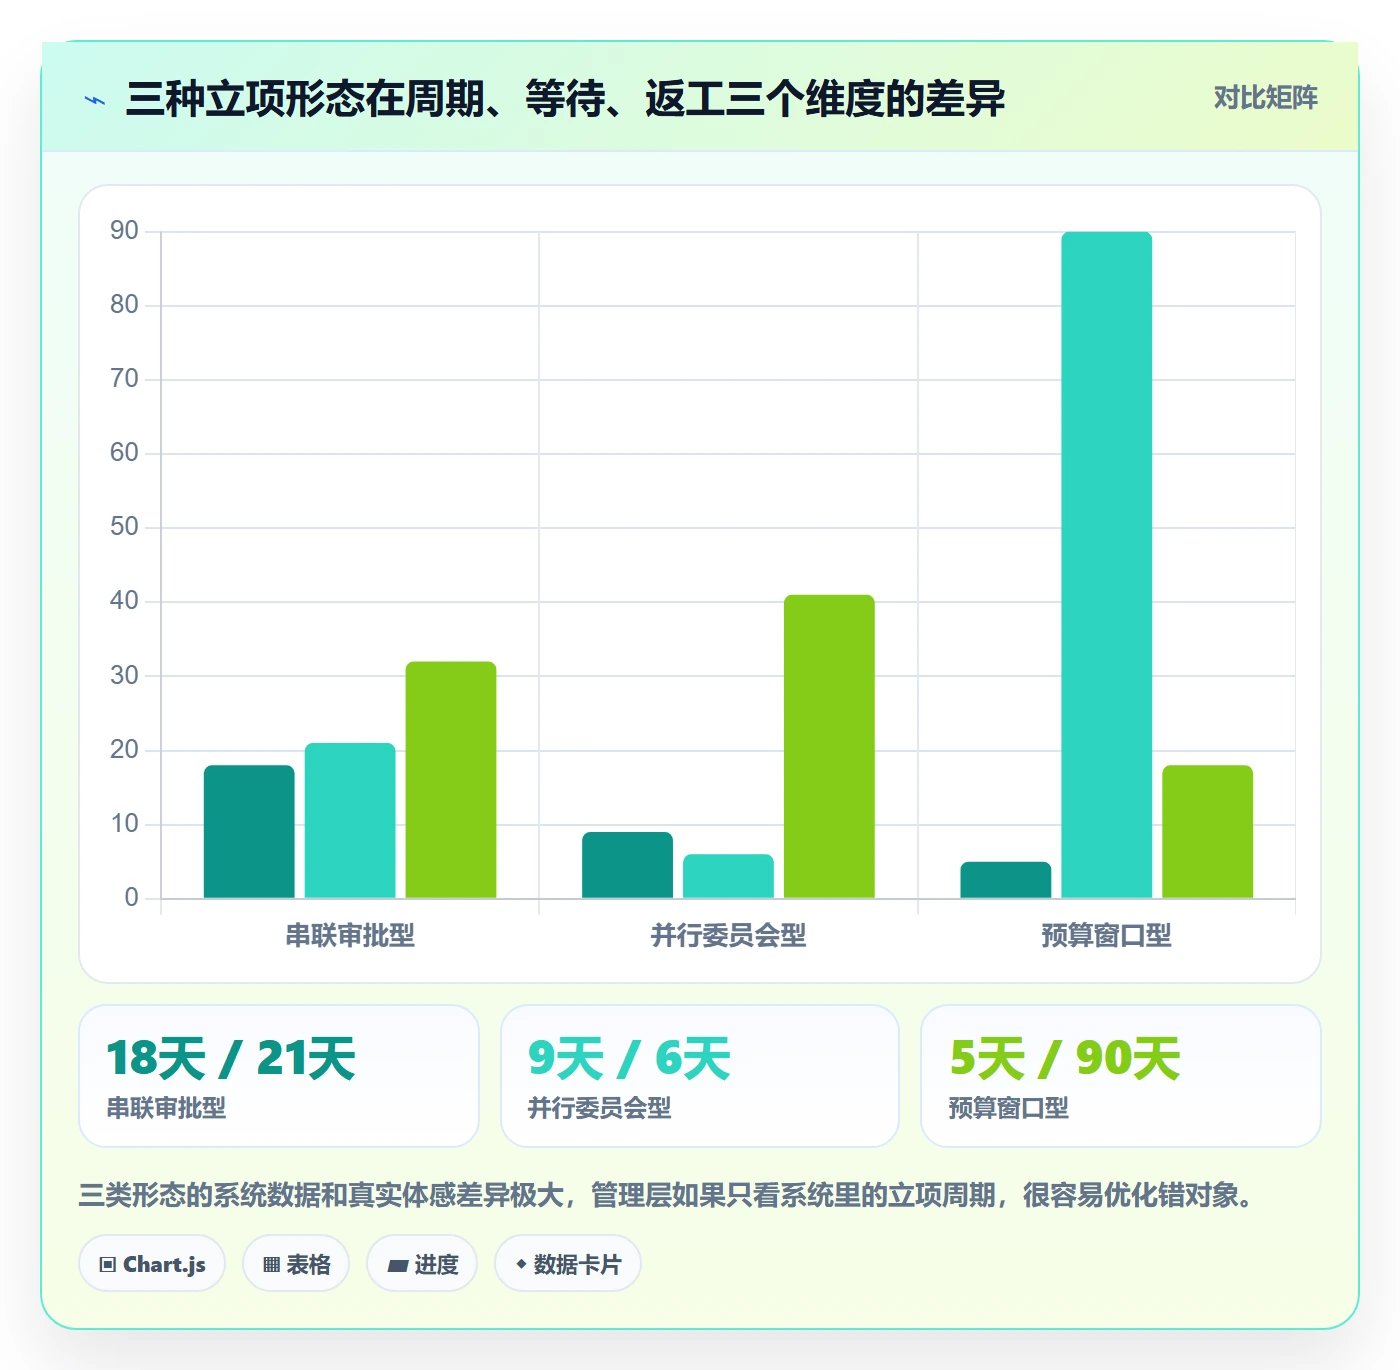1400x1370 pixels.
Task: Click the 预算窗口型 x-axis label
Action: 1107,936
